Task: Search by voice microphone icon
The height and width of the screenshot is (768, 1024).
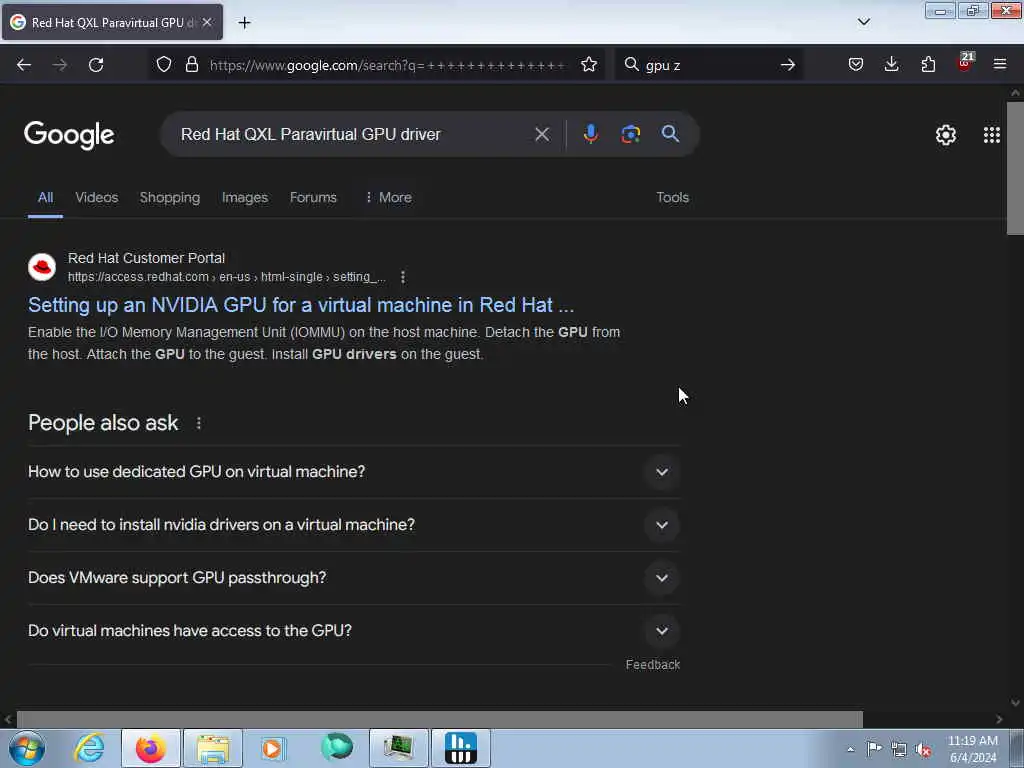Action: click(590, 135)
